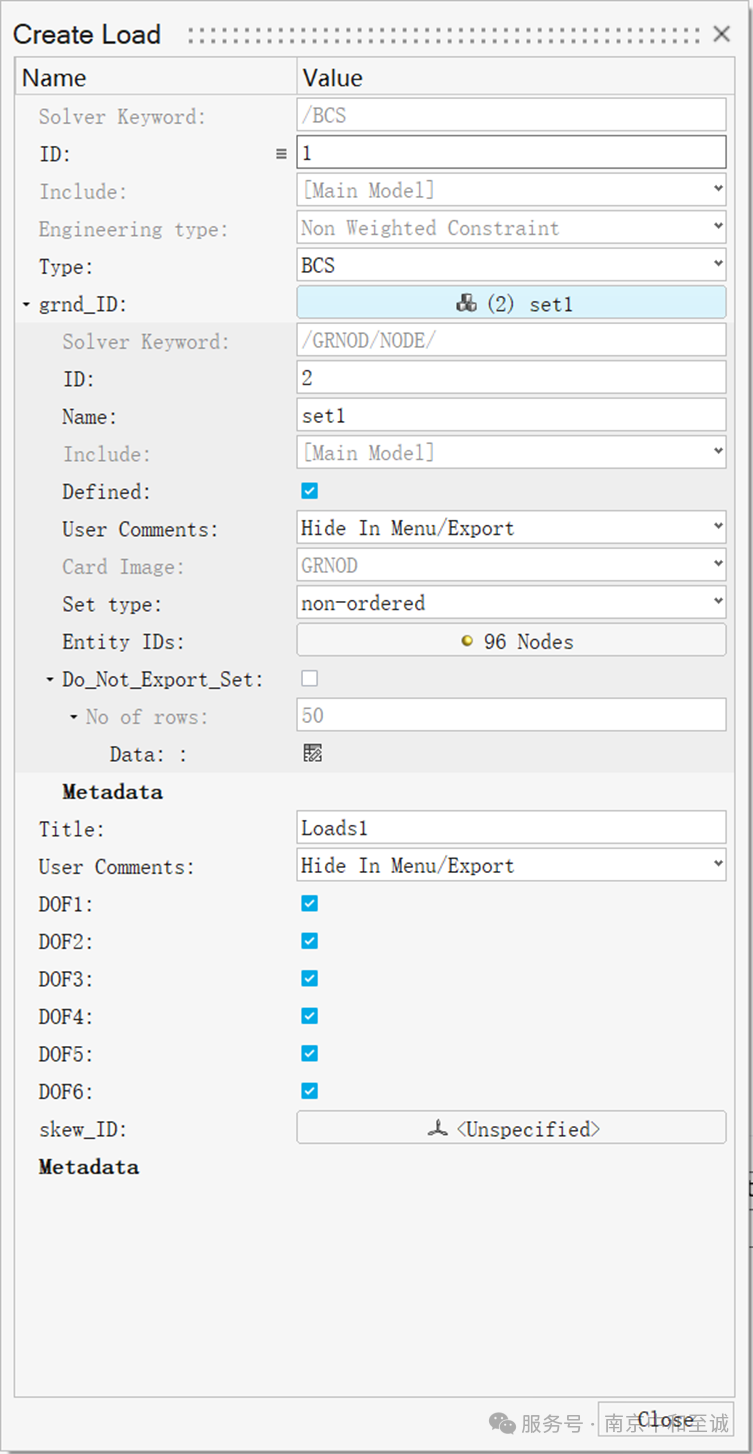Viewport: 753px width, 1454px height.
Task: Click the No of rows field showing 50
Action: pyautogui.click(x=512, y=715)
